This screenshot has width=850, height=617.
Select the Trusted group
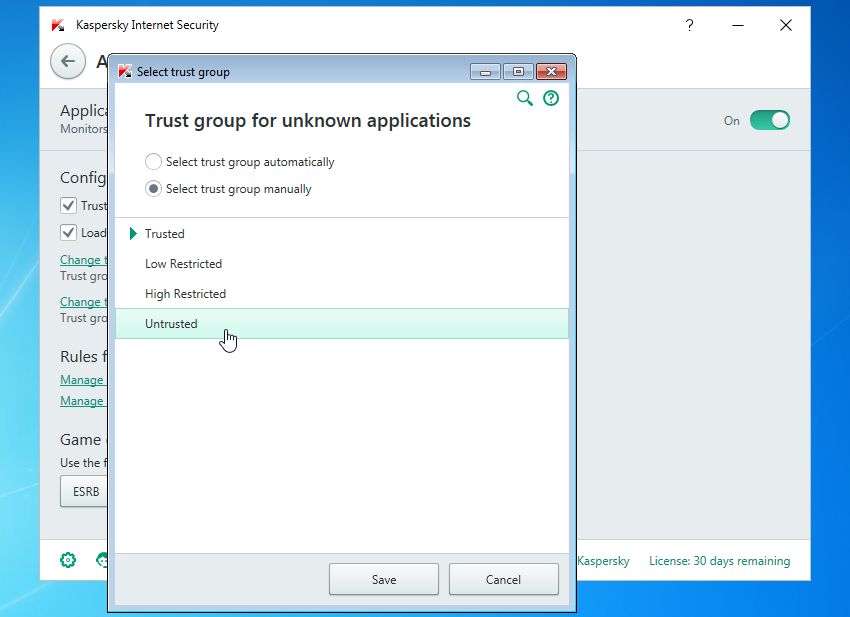165,234
